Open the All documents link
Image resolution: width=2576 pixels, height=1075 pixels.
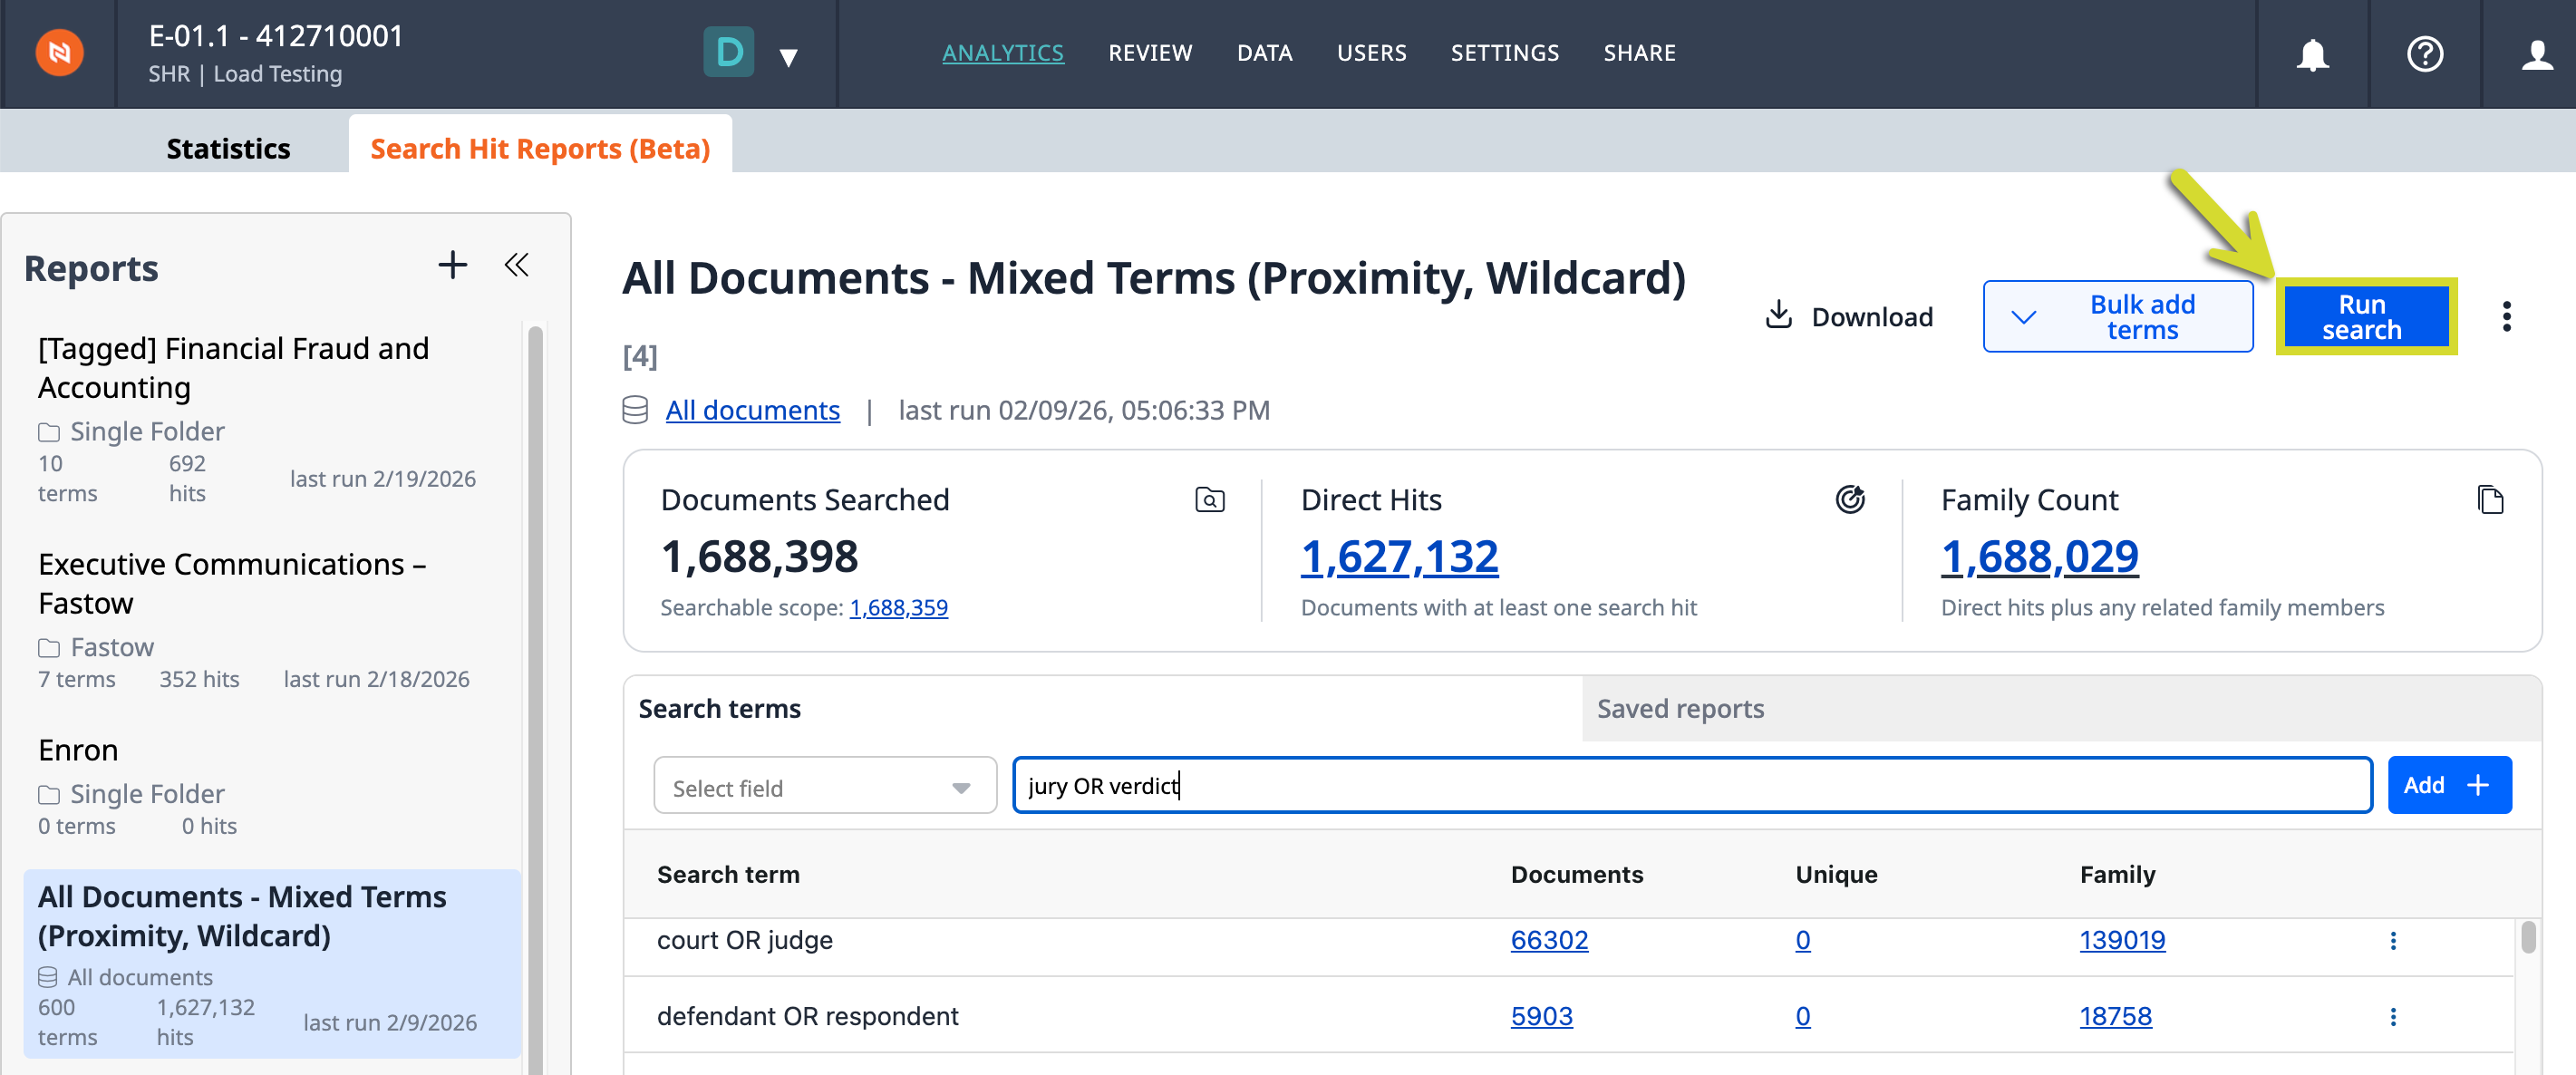[752, 410]
